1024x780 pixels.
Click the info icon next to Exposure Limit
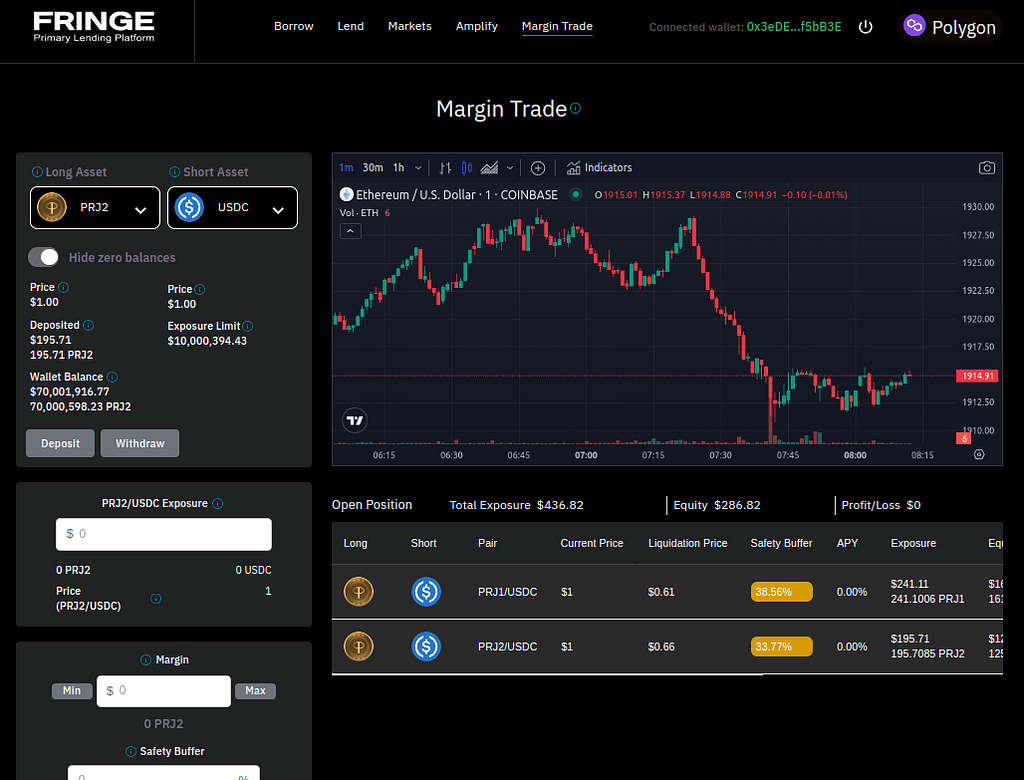point(248,326)
